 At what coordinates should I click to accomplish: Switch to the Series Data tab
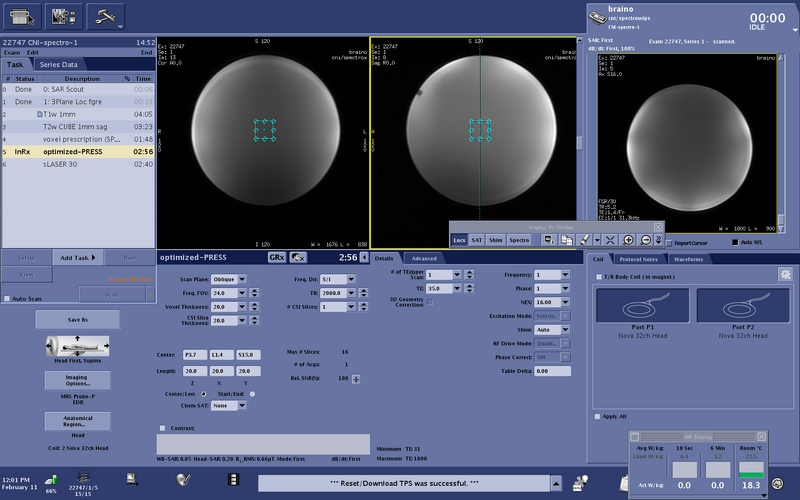(59, 65)
